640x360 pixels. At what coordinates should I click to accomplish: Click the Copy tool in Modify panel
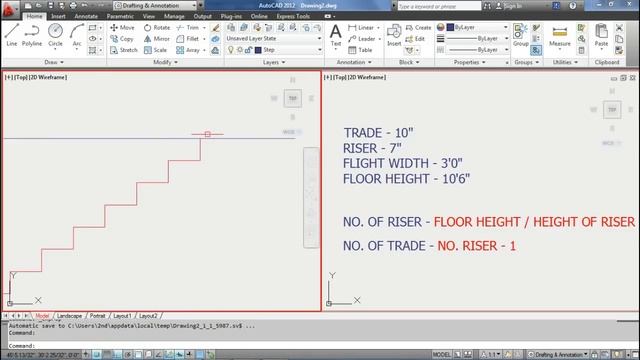point(122,39)
